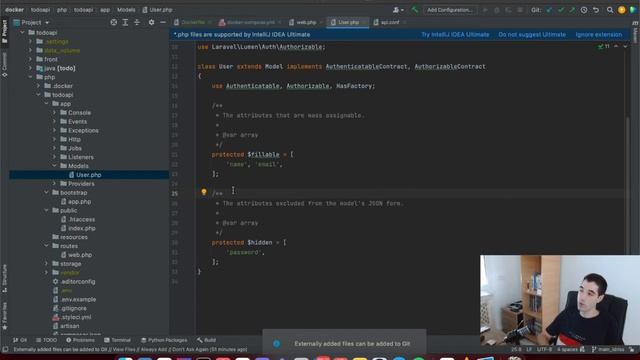
Task: Click the Git branch widget in status bar
Action: (608, 349)
